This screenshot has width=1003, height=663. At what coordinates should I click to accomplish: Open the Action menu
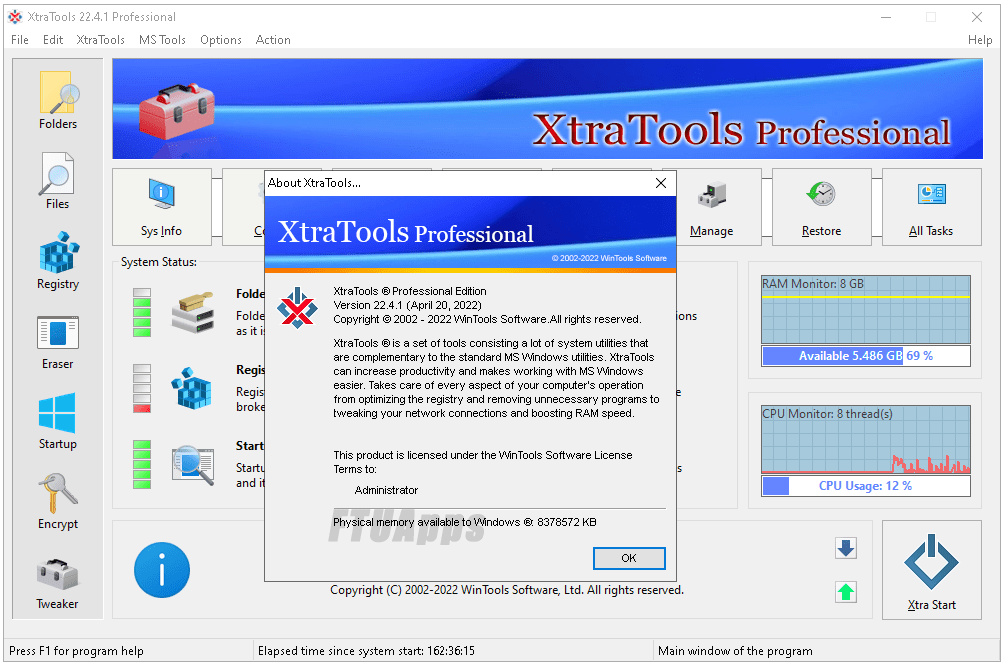(x=273, y=40)
